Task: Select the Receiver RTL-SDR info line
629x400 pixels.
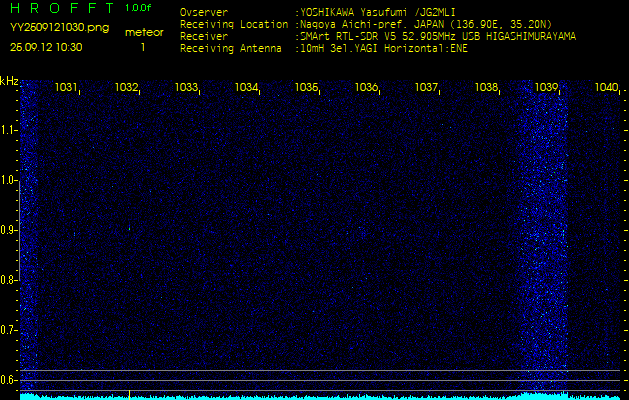Action: pos(436,35)
